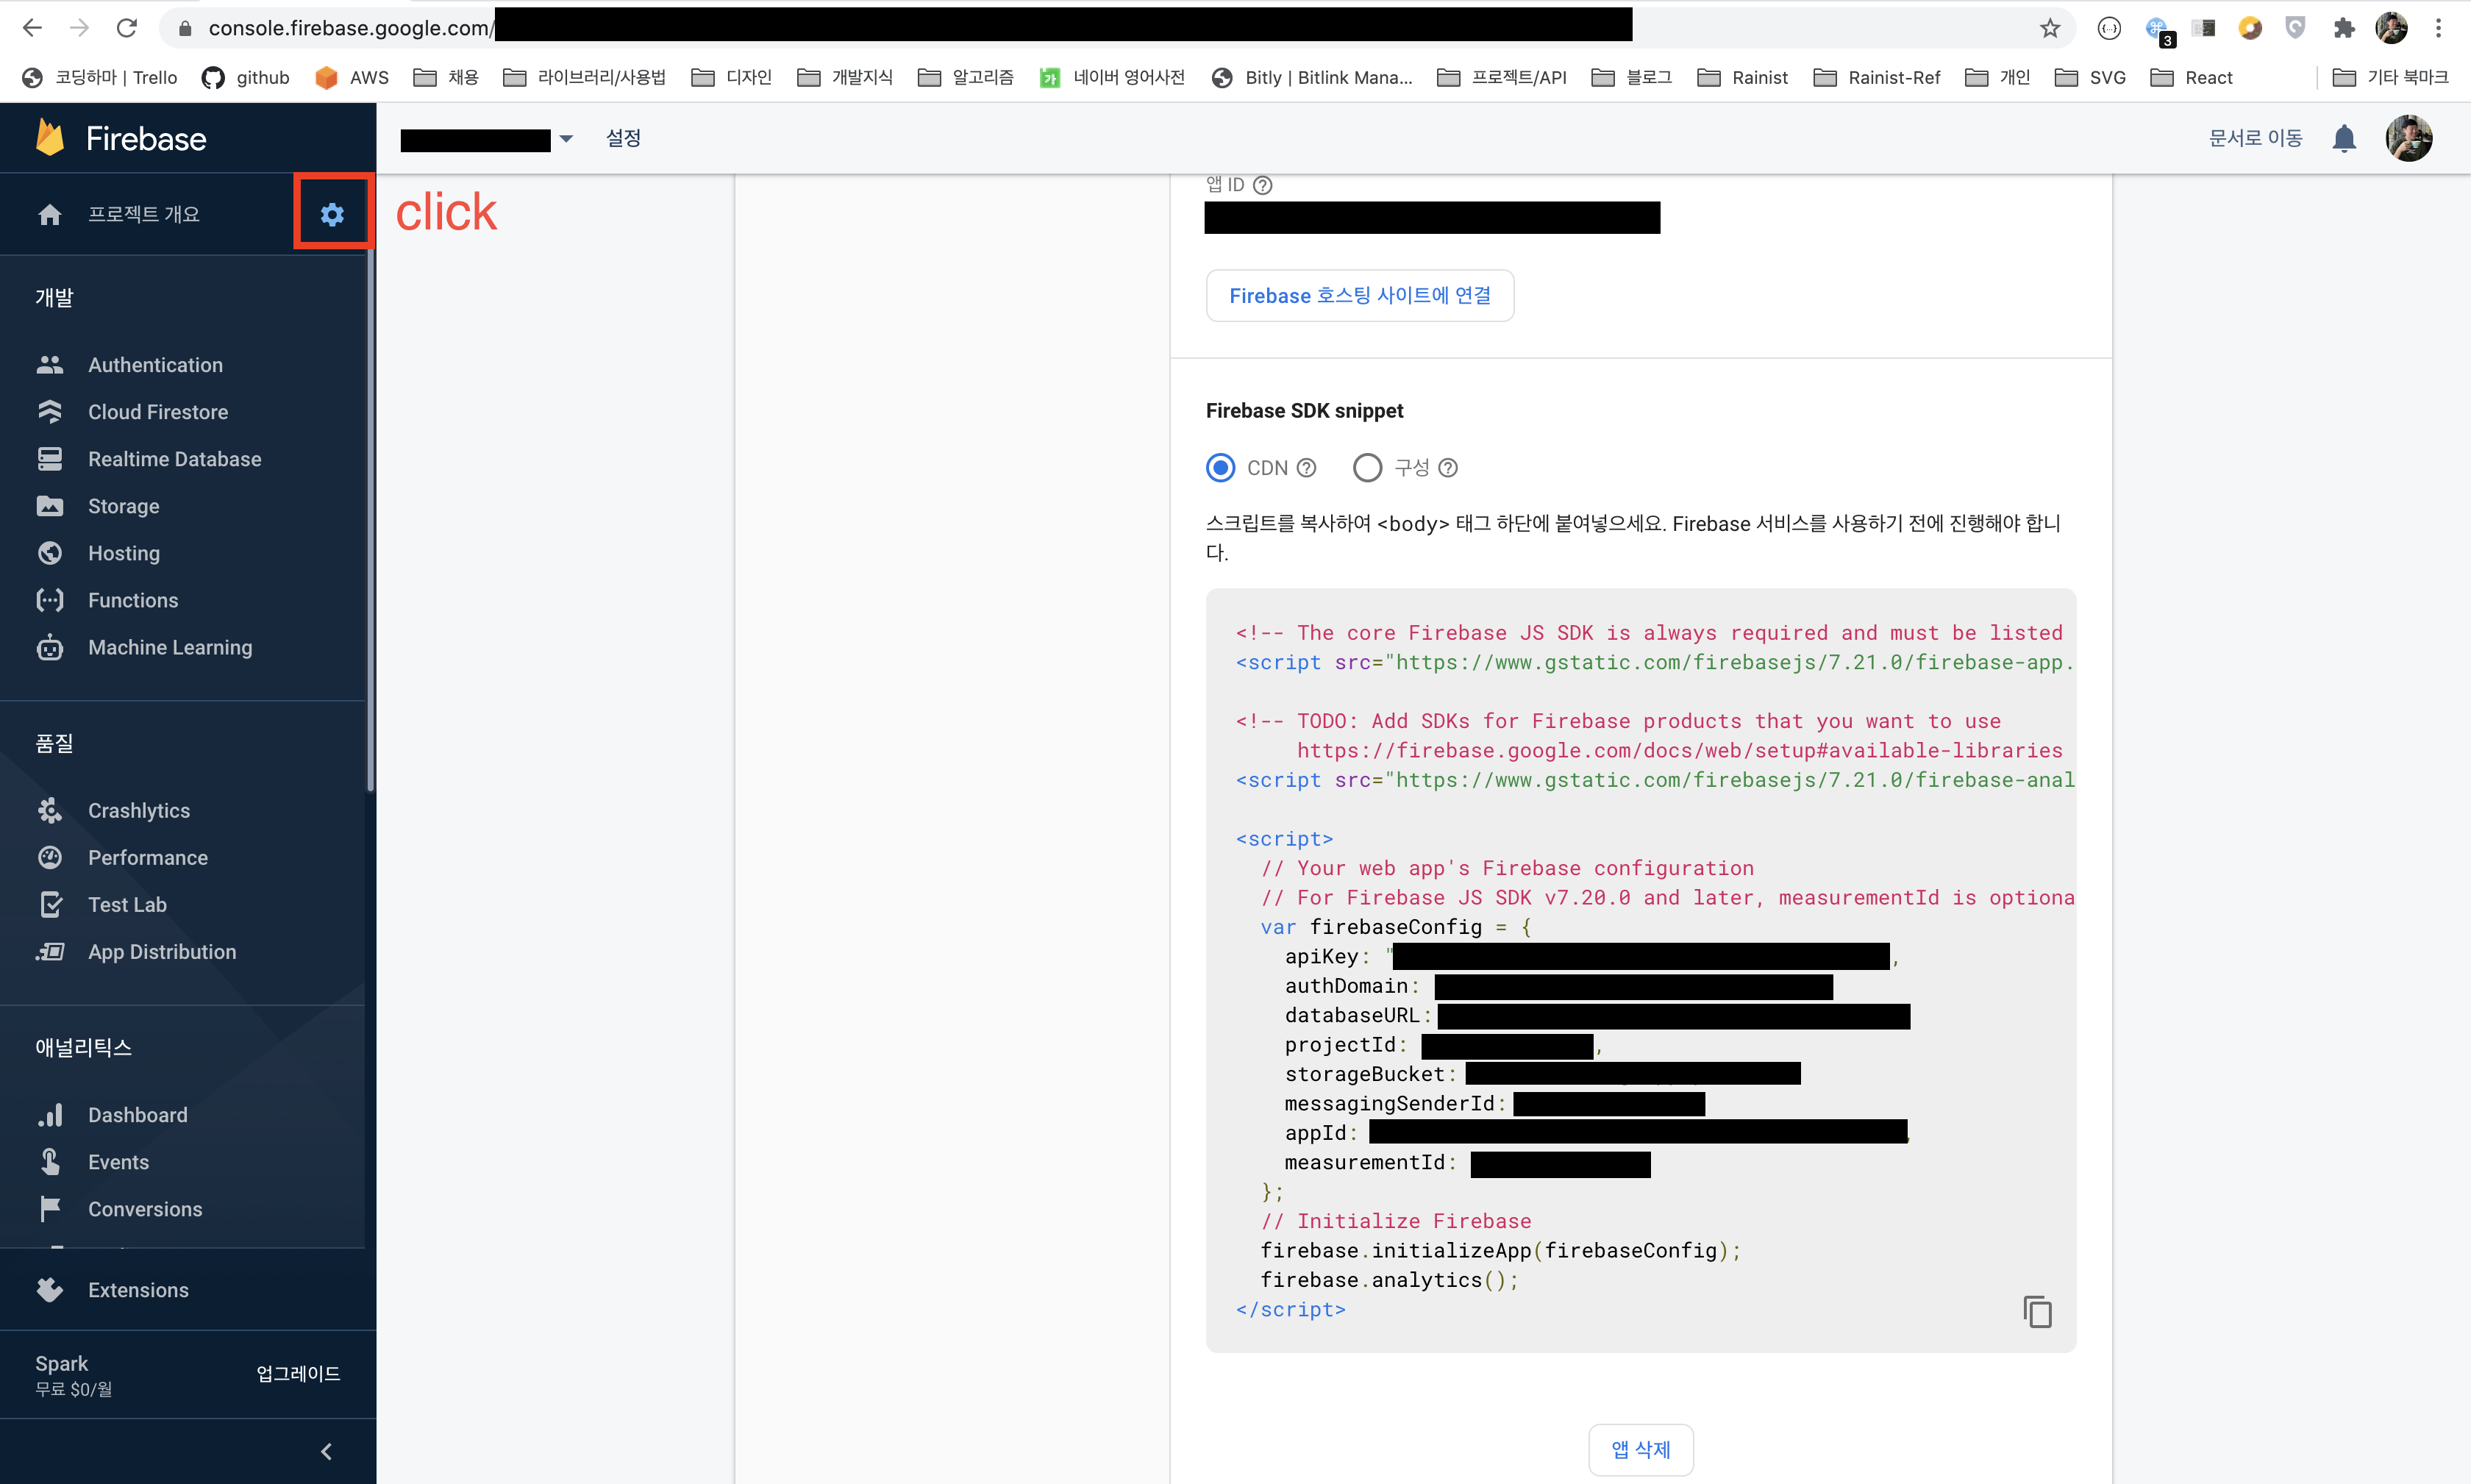Go to Crashlytics section
The height and width of the screenshot is (1484, 2471).
(139, 810)
